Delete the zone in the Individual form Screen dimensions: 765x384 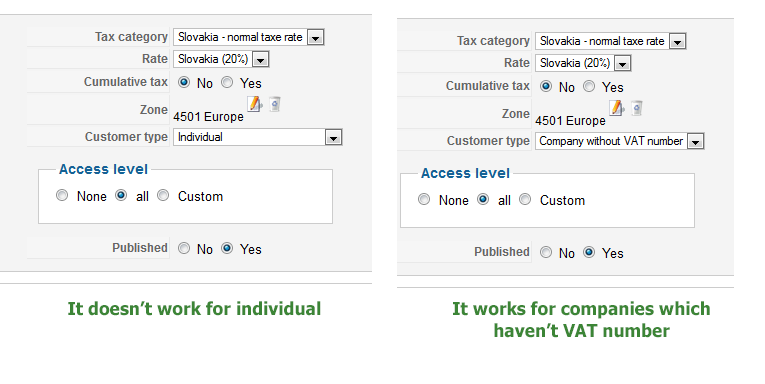[x=275, y=104]
